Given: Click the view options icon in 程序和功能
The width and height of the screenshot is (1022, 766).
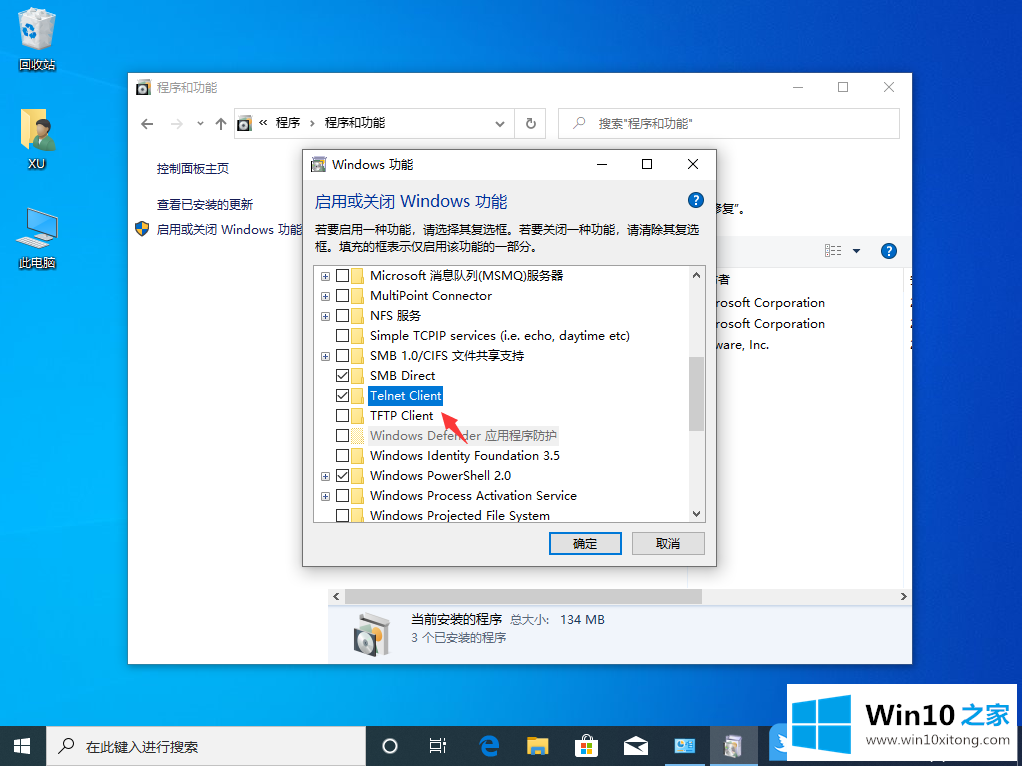Looking at the screenshot, I should [x=833, y=251].
